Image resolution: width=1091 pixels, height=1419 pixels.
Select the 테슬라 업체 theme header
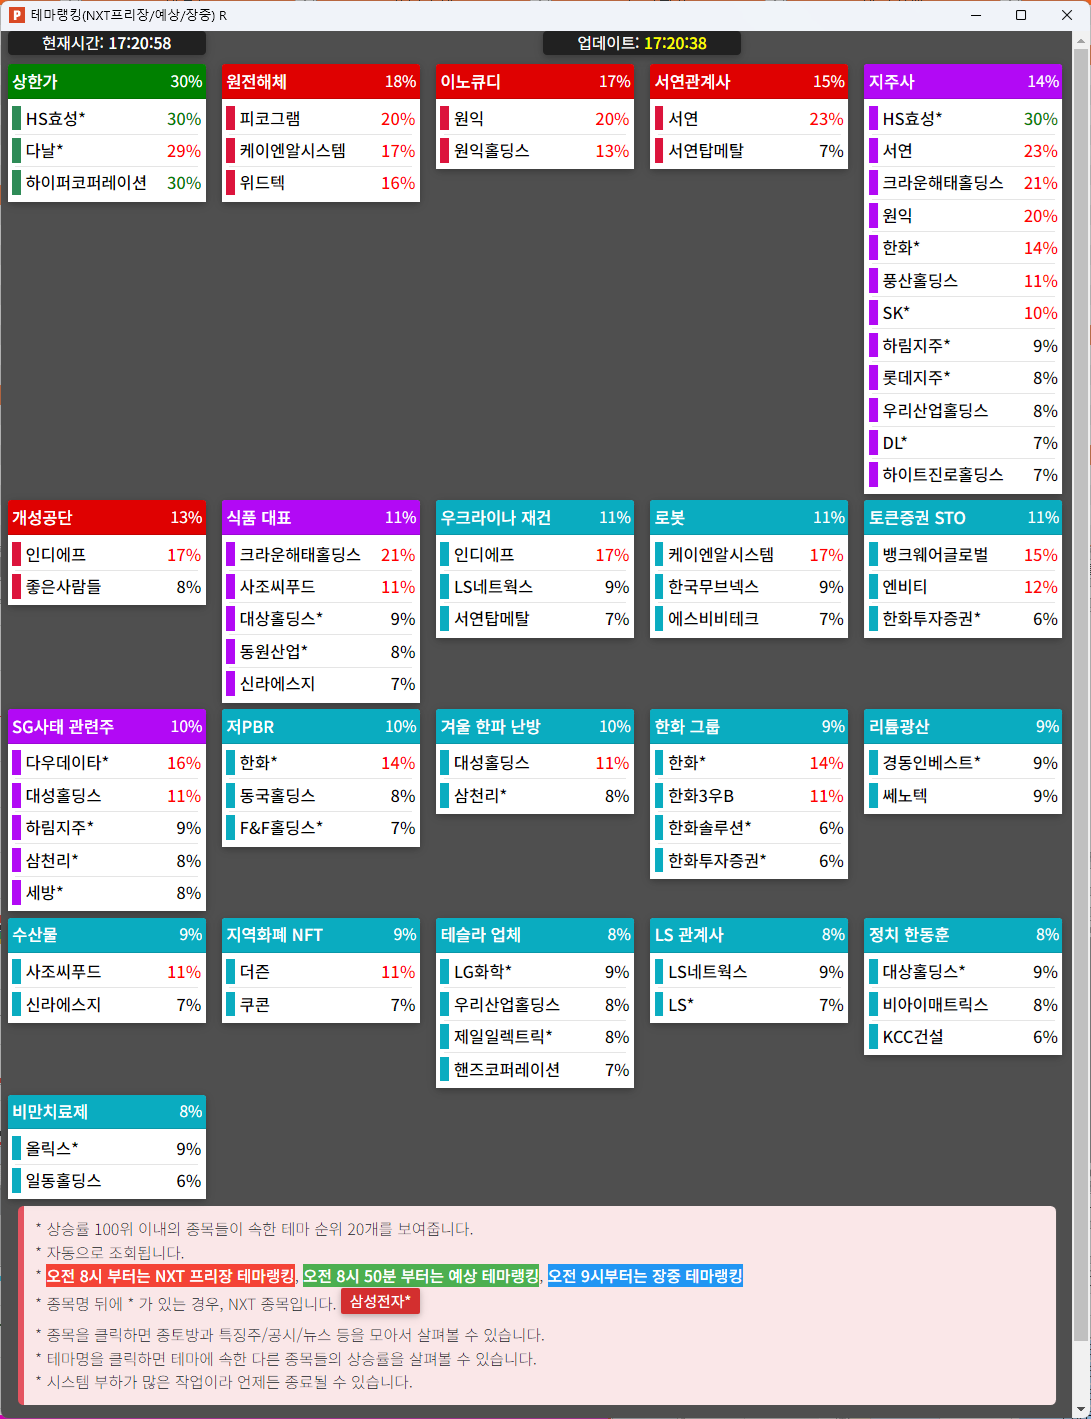point(535,935)
